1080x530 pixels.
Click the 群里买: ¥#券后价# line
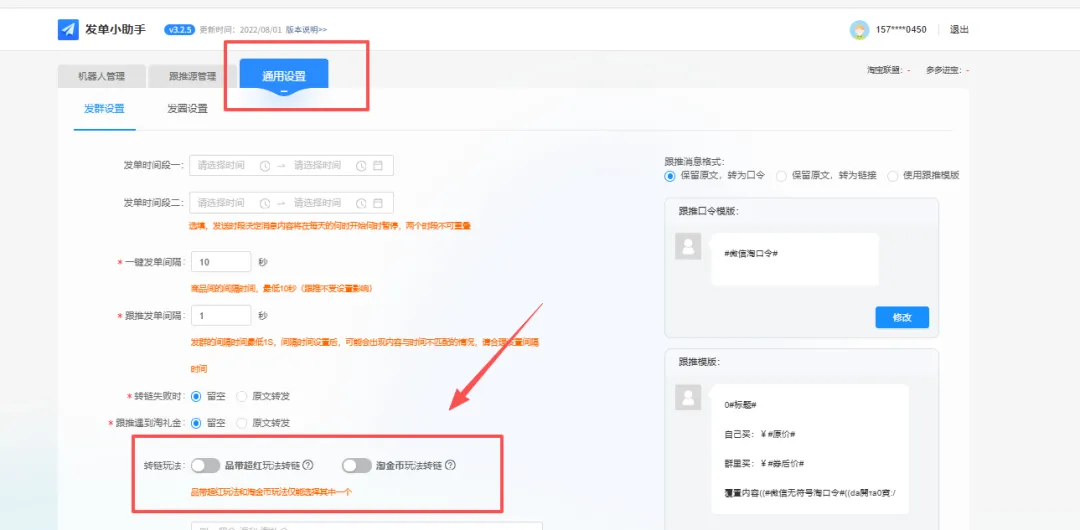[x=765, y=462]
